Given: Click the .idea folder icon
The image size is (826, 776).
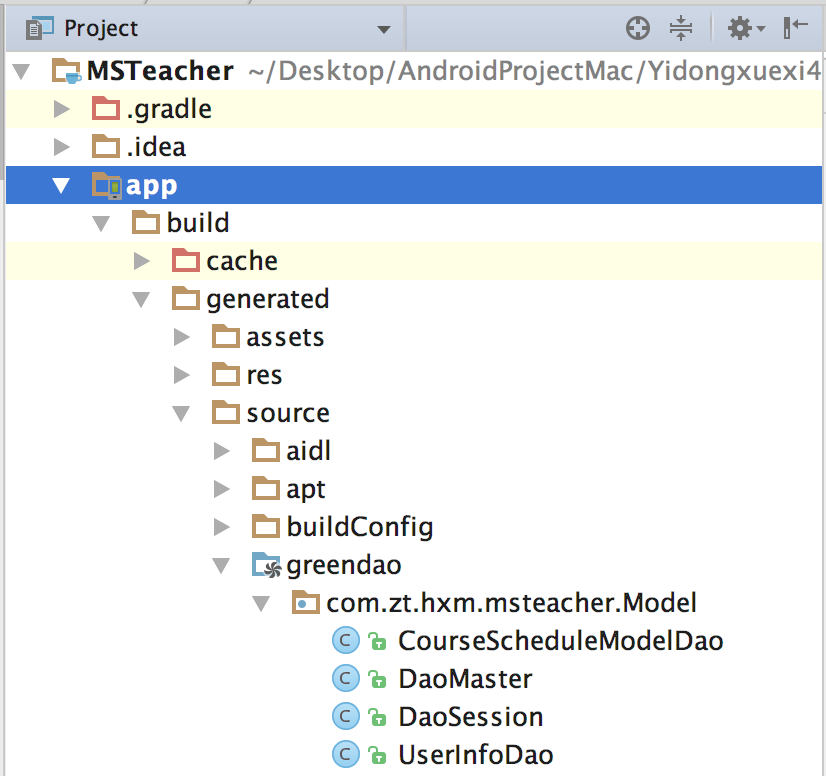Looking at the screenshot, I should click(106, 146).
